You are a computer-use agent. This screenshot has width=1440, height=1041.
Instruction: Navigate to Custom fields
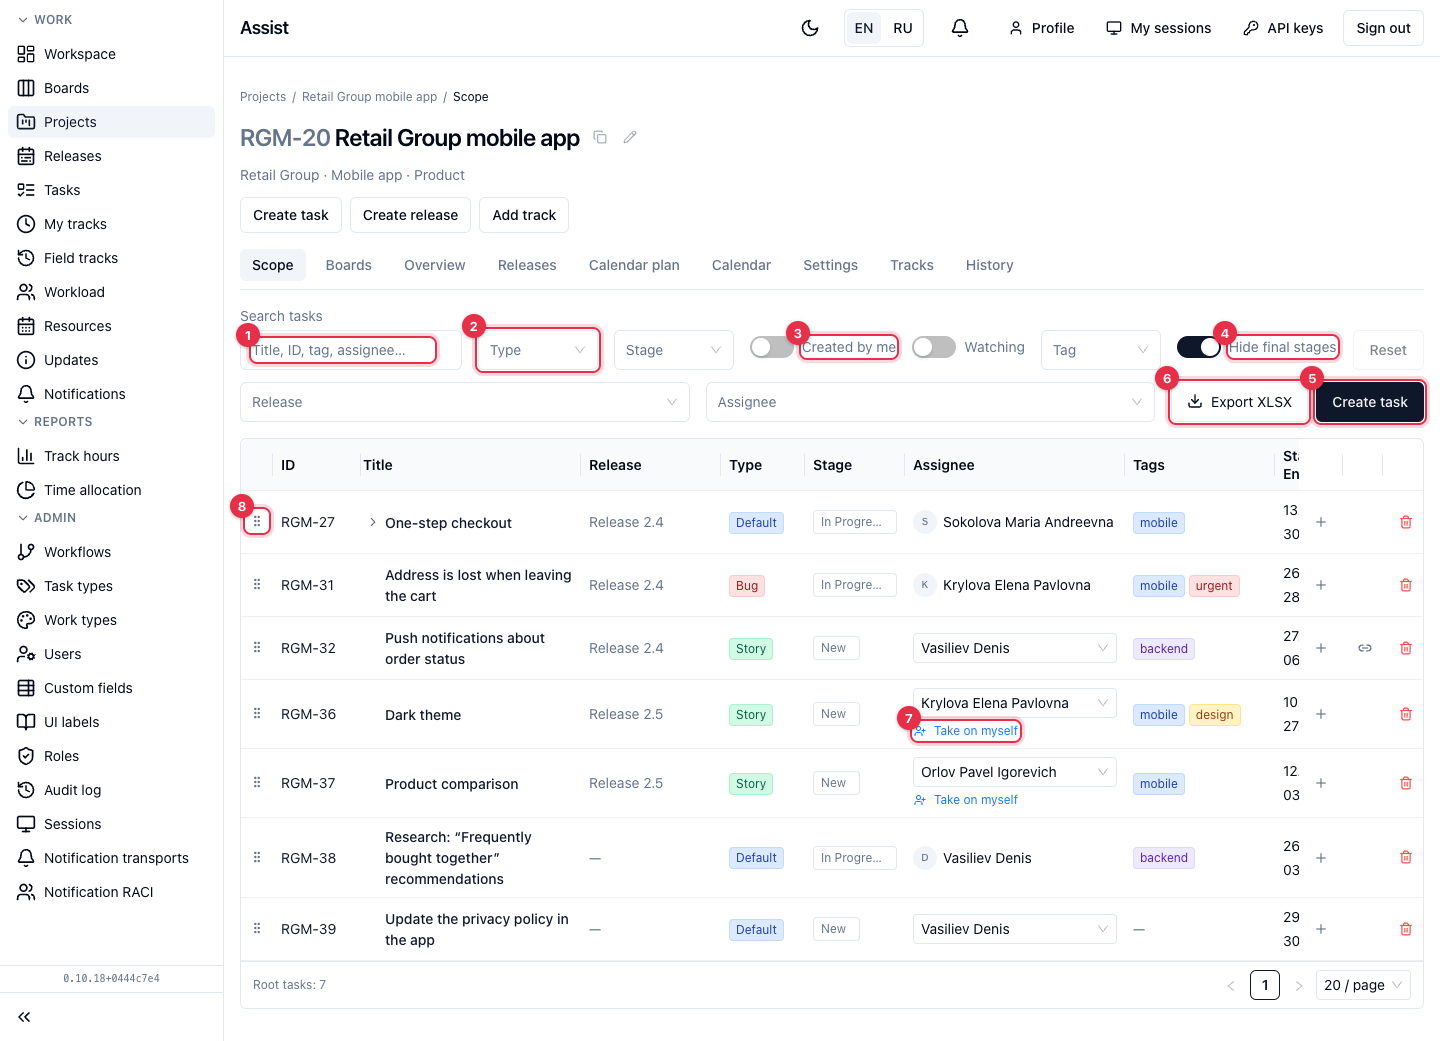click(111, 688)
